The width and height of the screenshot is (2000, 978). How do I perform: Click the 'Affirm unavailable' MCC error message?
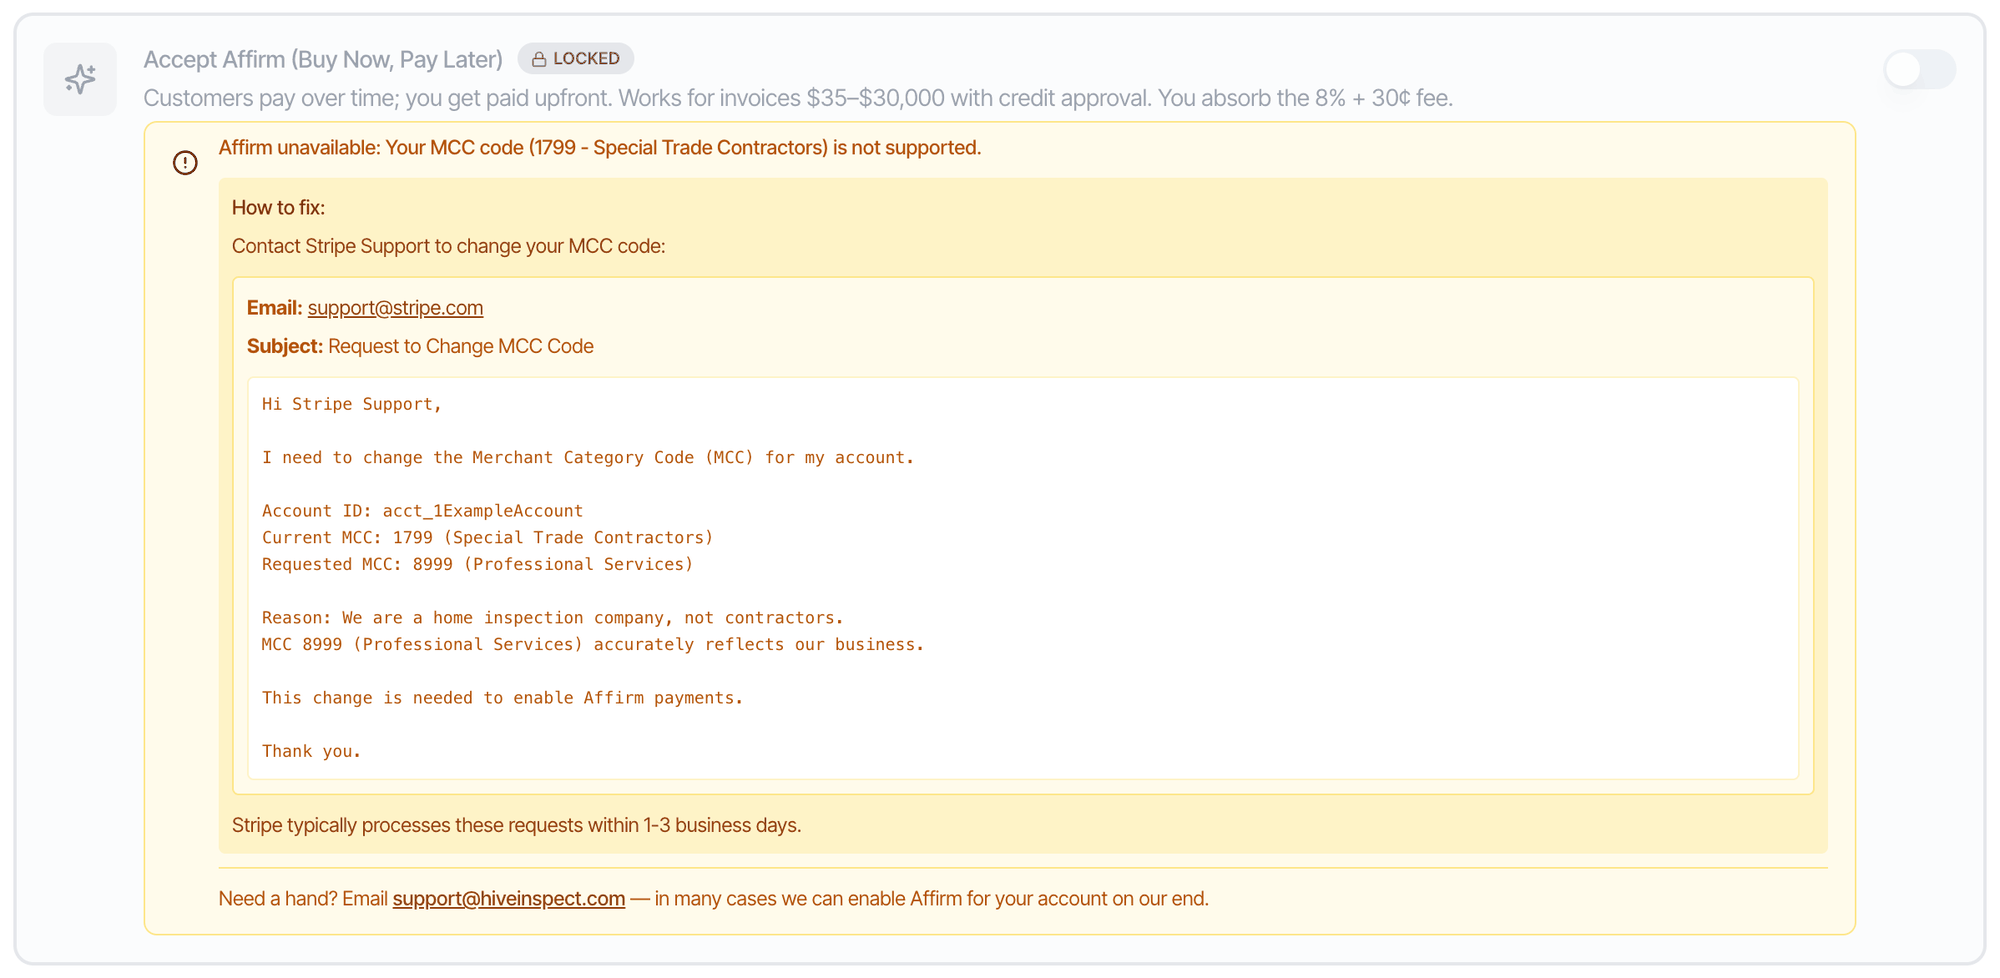(x=600, y=148)
